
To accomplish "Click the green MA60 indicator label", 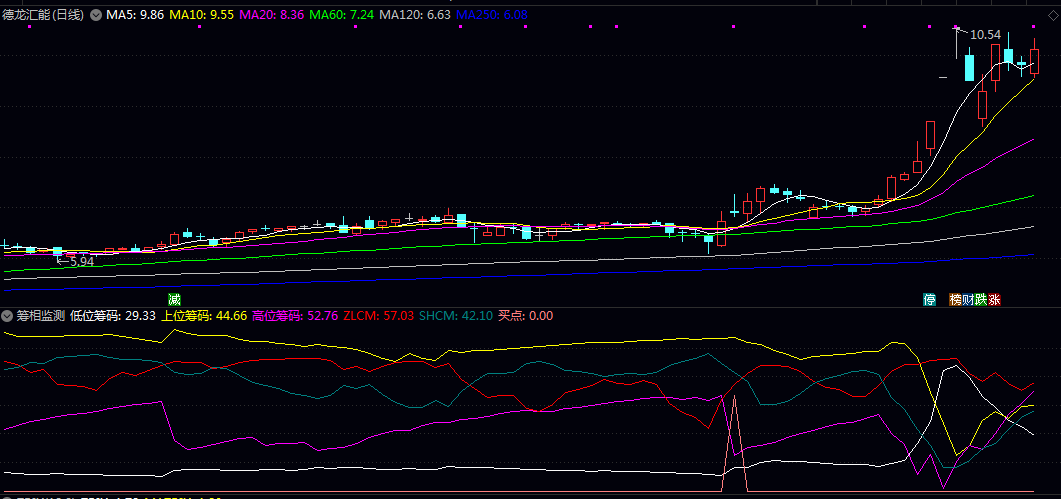I will click(342, 16).
